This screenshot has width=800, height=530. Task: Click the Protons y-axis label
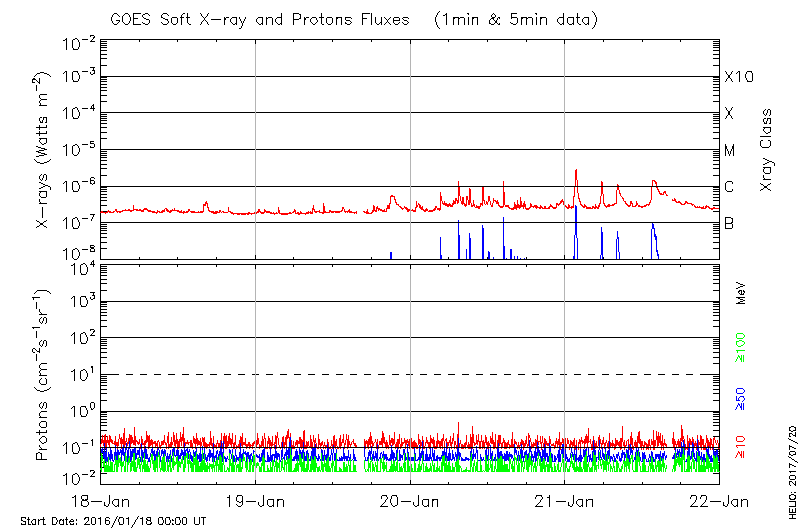pos(44,374)
